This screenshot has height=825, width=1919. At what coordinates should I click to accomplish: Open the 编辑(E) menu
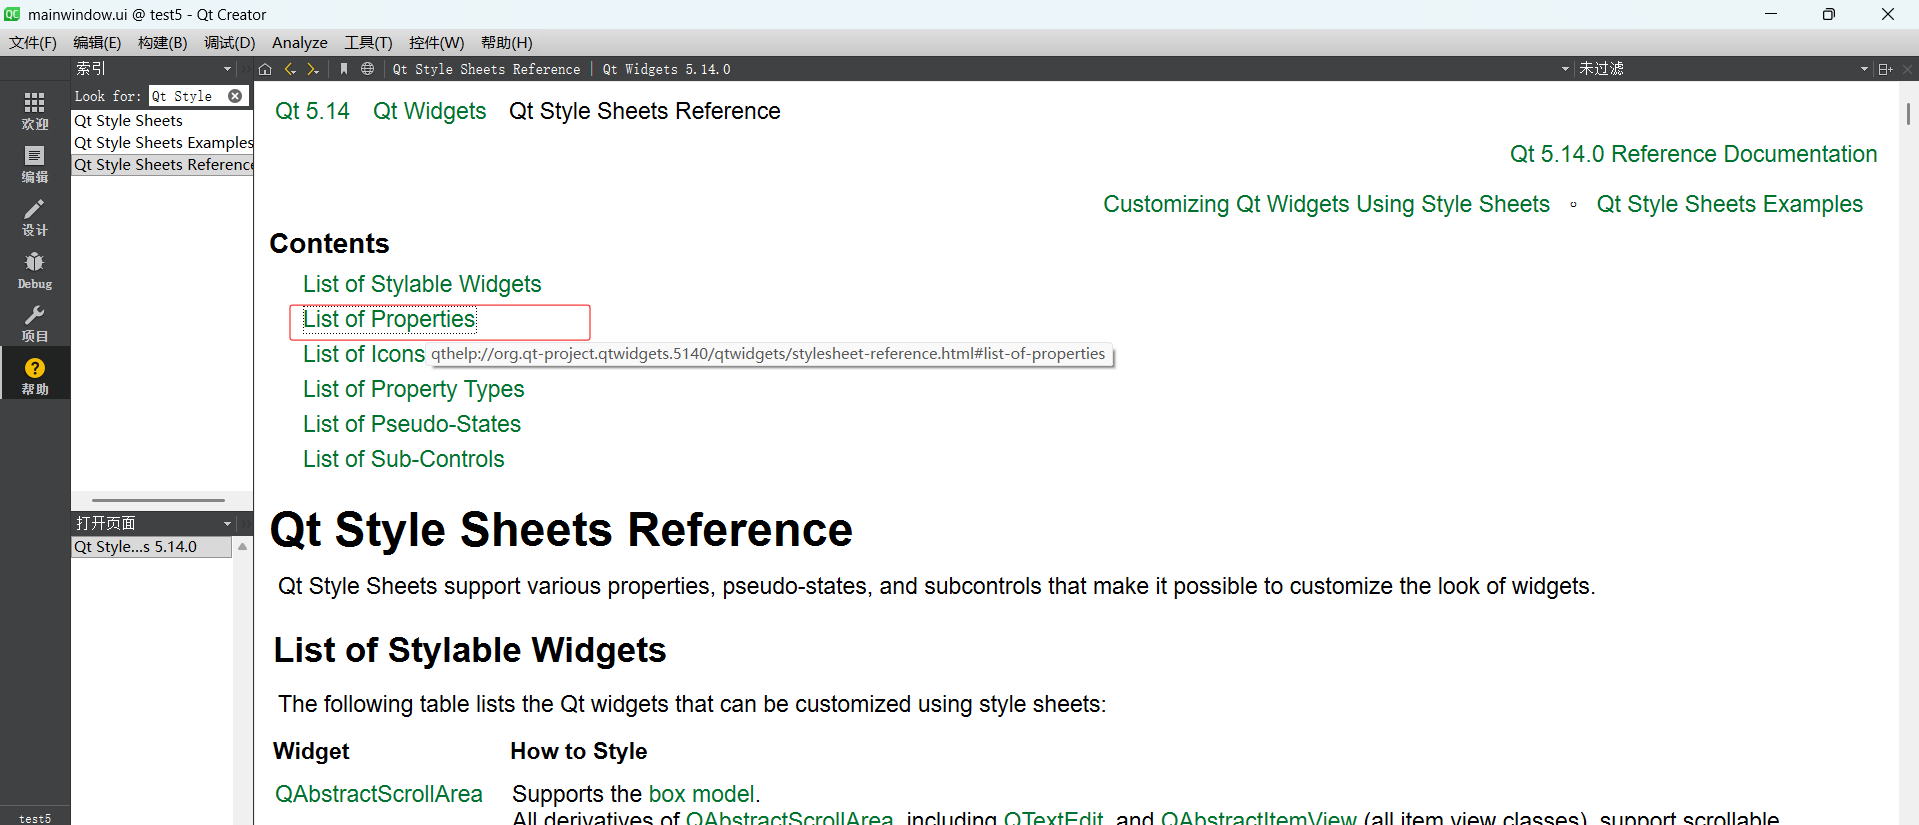pyautogui.click(x=97, y=43)
